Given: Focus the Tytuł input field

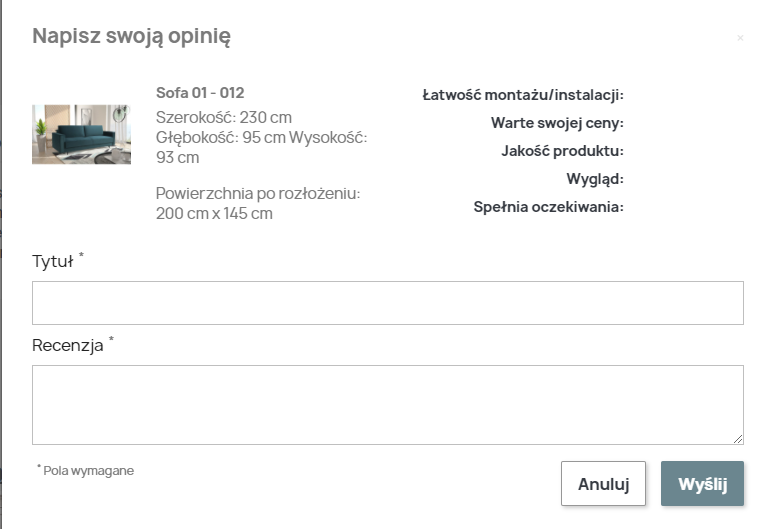Looking at the screenshot, I should point(387,302).
